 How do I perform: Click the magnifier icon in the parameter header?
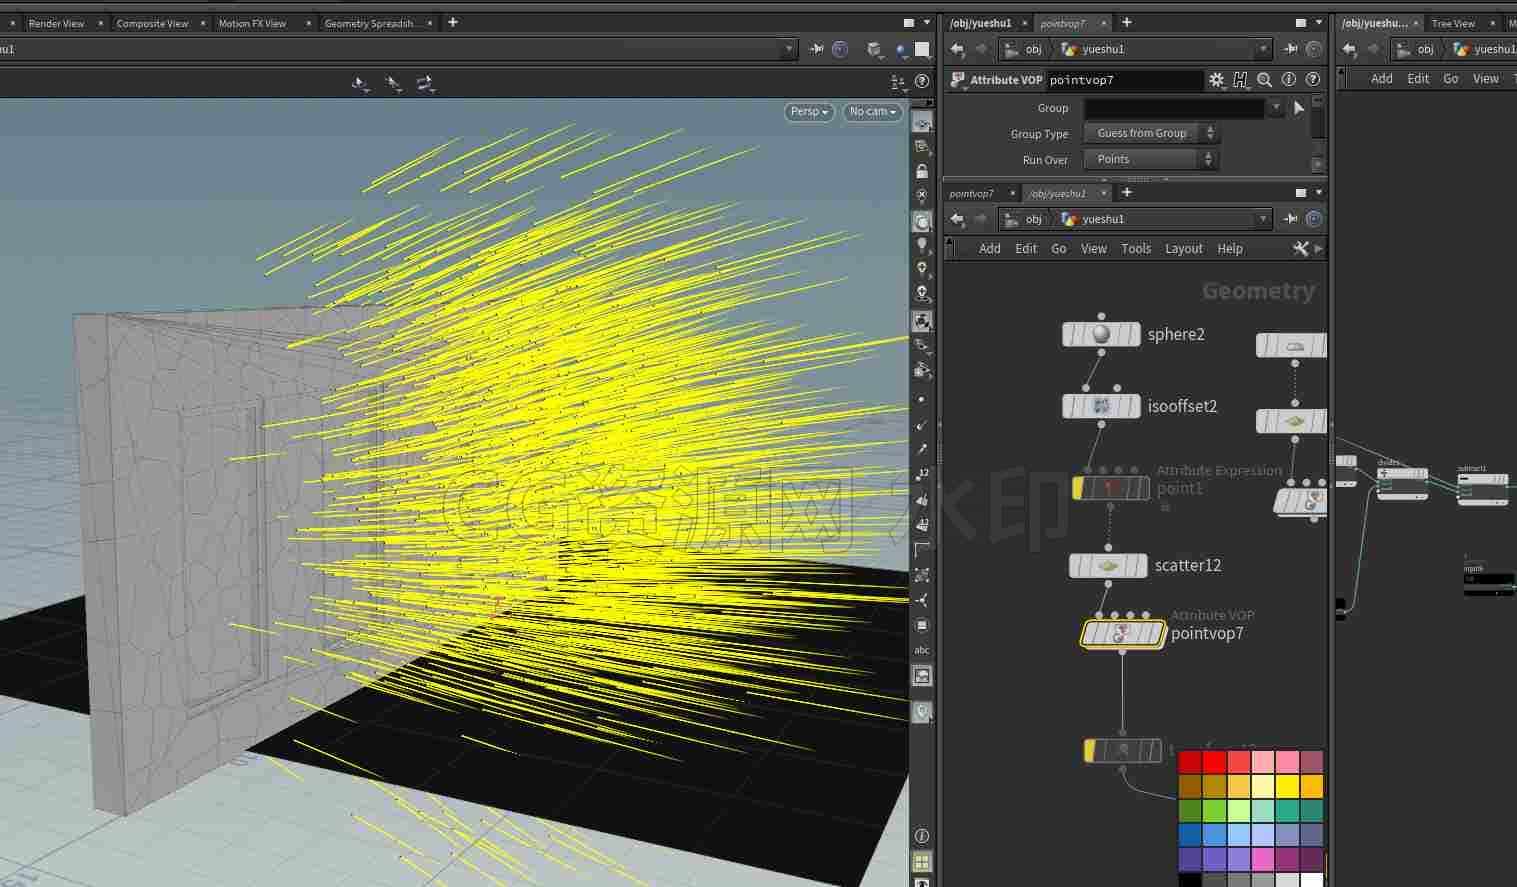point(1265,80)
